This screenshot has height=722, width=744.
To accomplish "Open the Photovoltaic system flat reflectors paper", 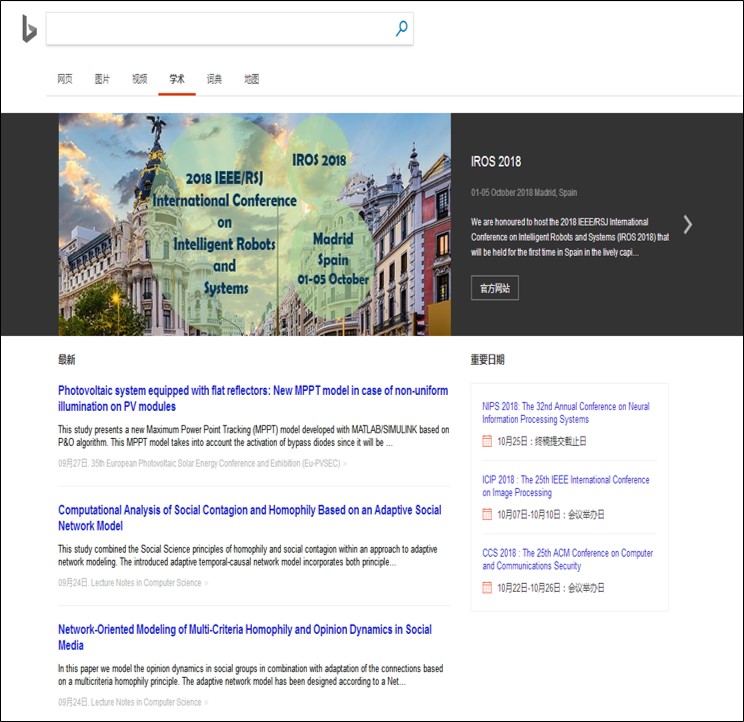I will point(253,398).
